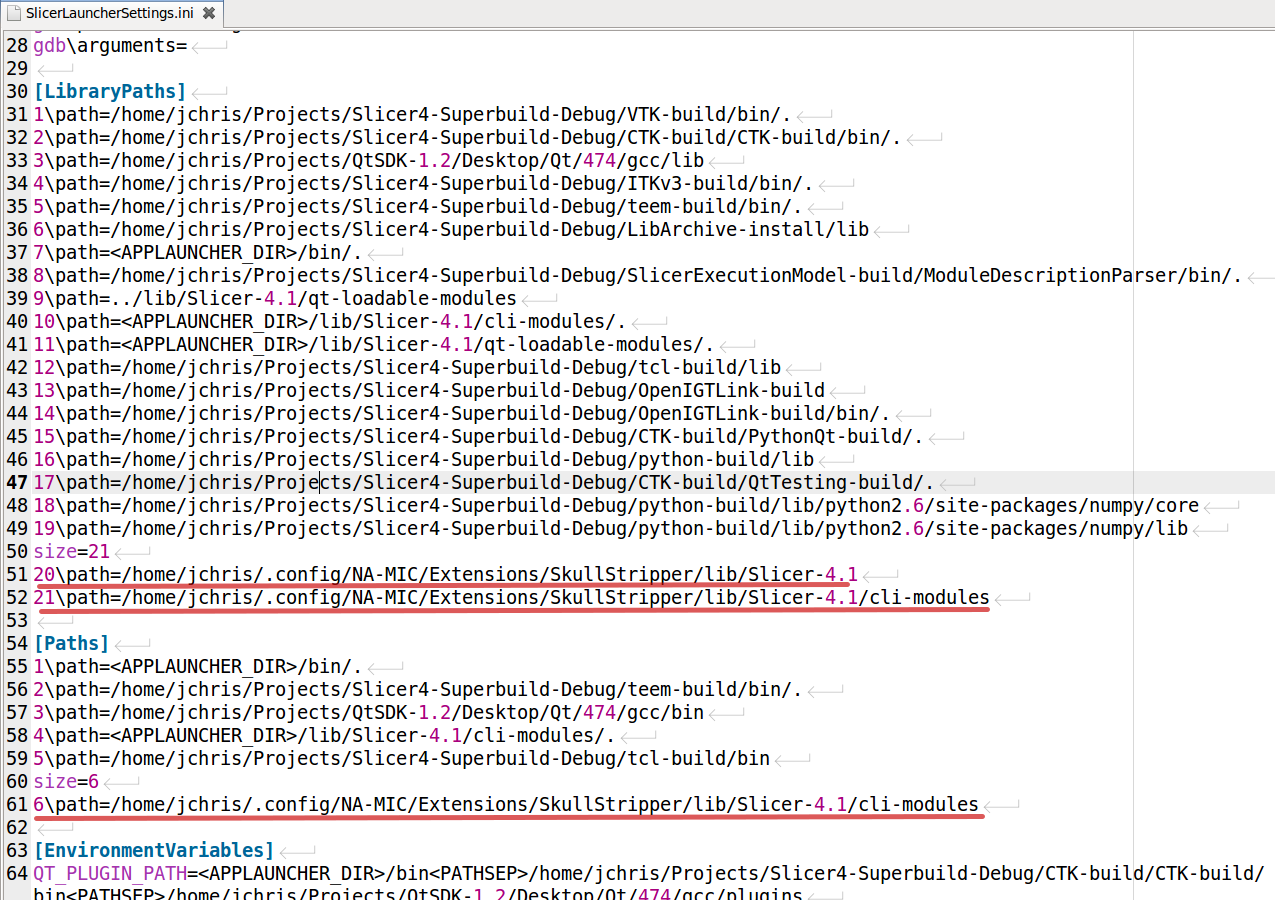Place cursor on the size=6 entry

tap(65, 781)
